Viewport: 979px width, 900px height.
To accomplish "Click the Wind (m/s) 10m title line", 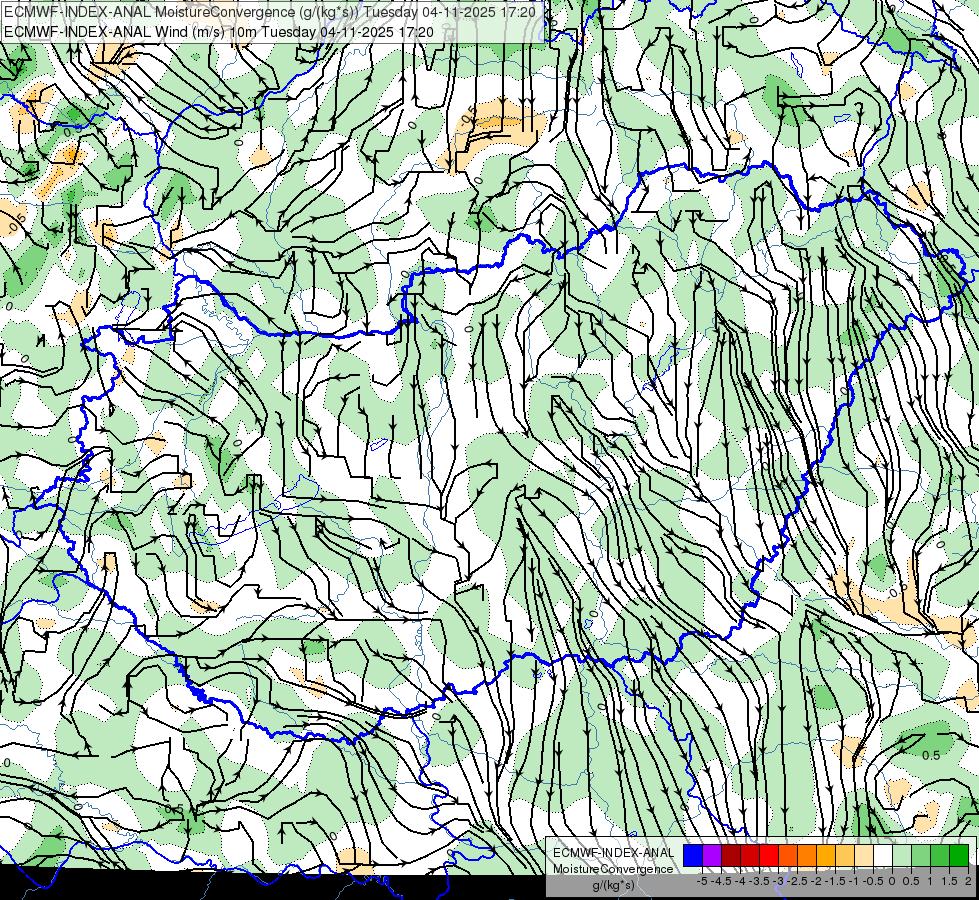I will (x=219, y=31).
